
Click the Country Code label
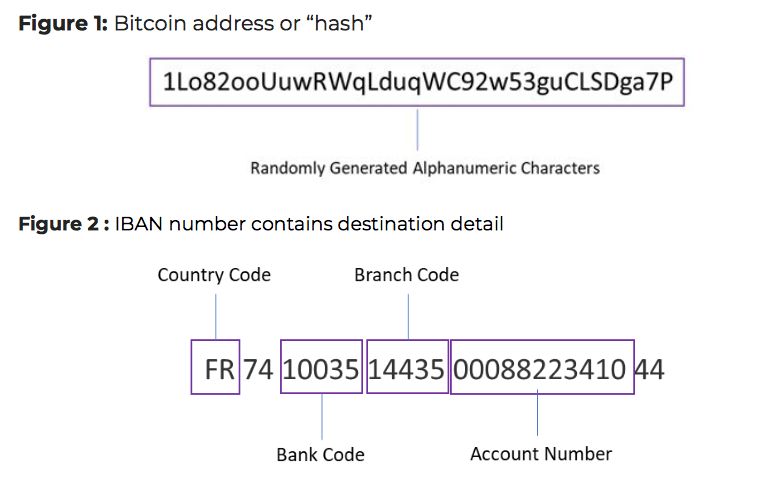click(x=214, y=275)
